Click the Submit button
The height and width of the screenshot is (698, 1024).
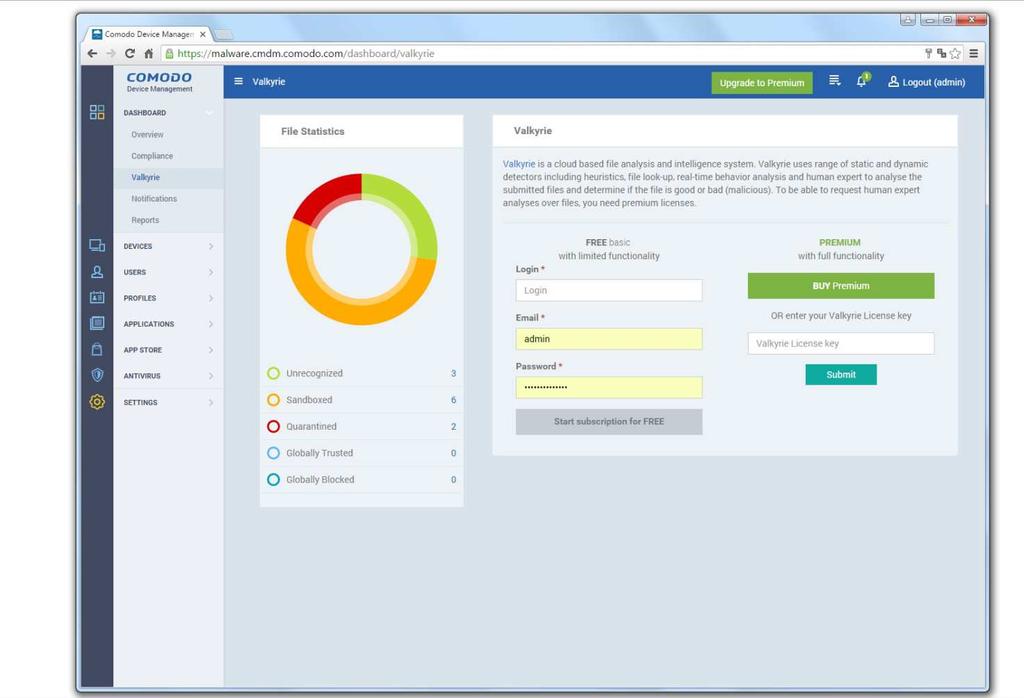[841, 375]
